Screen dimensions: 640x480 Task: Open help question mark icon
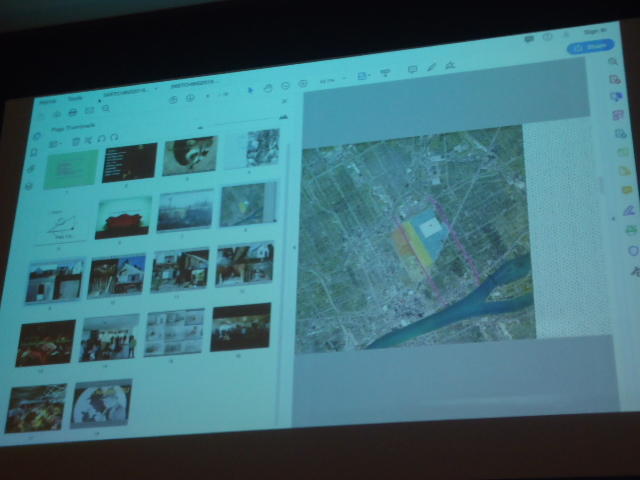[547, 37]
